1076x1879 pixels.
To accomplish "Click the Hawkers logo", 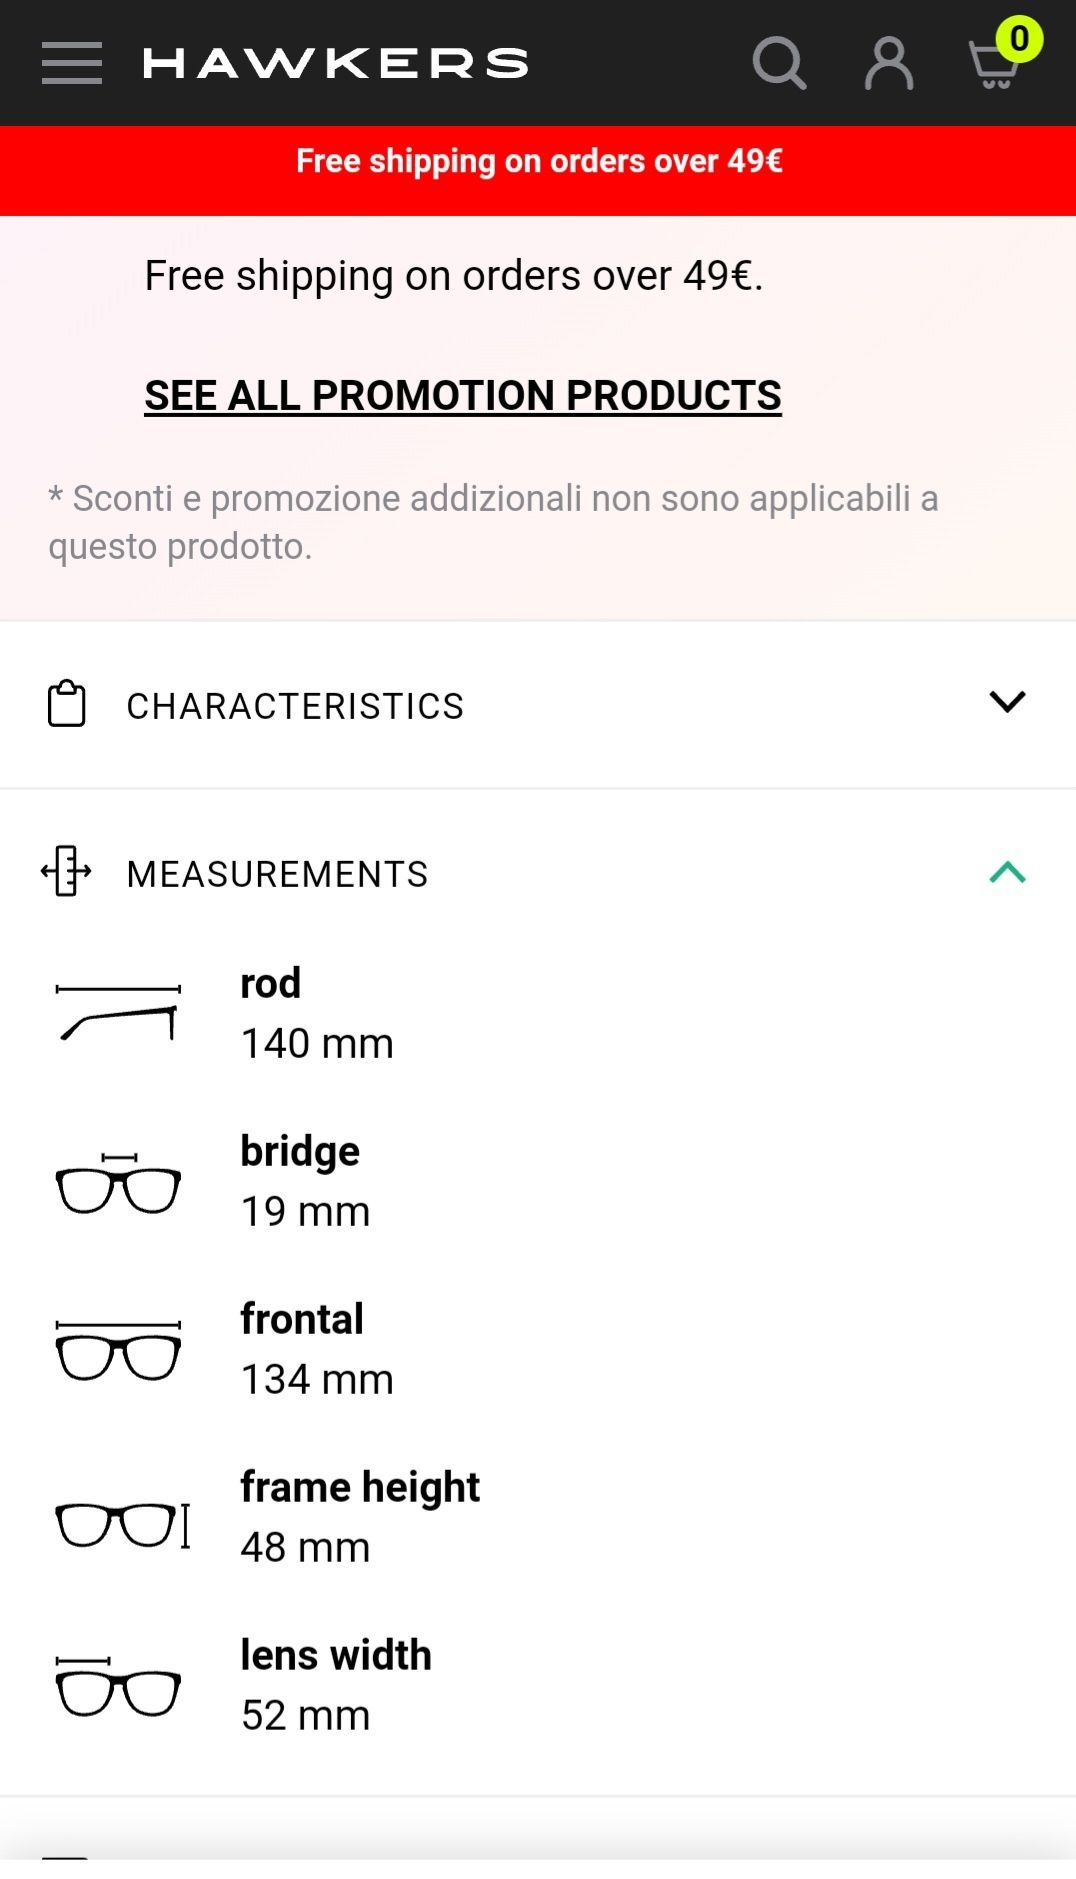I will pyautogui.click(x=335, y=64).
